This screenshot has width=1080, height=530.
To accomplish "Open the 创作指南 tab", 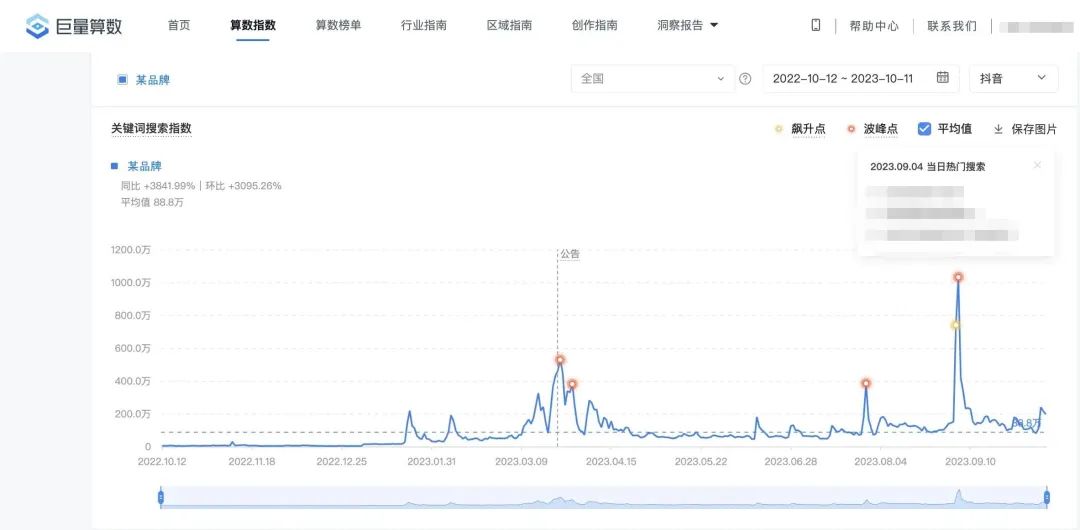I will tap(594, 26).
